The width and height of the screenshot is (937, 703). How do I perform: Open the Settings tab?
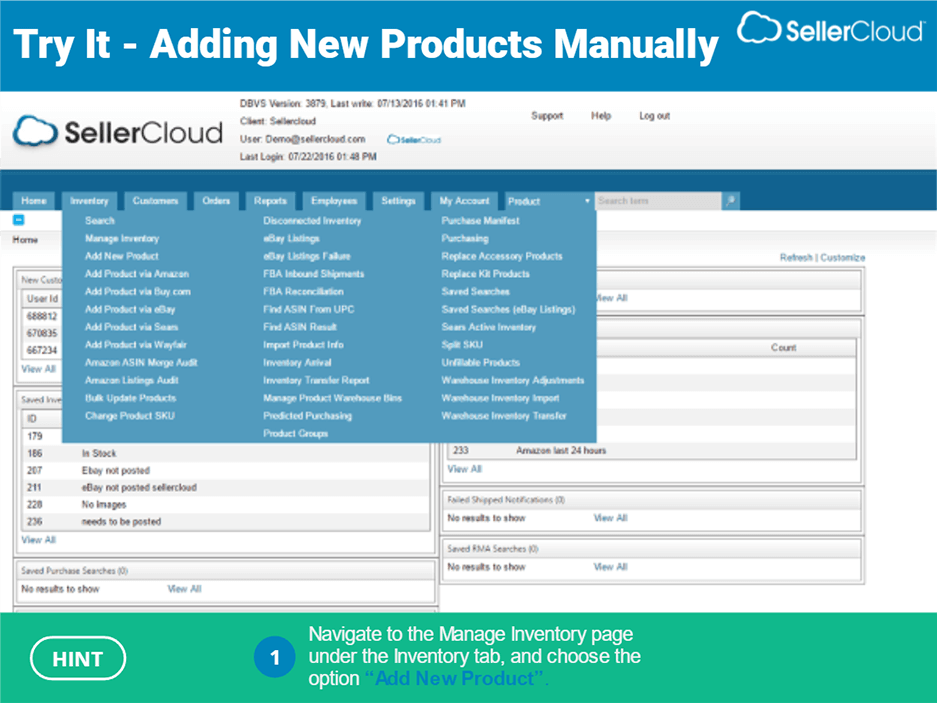398,200
